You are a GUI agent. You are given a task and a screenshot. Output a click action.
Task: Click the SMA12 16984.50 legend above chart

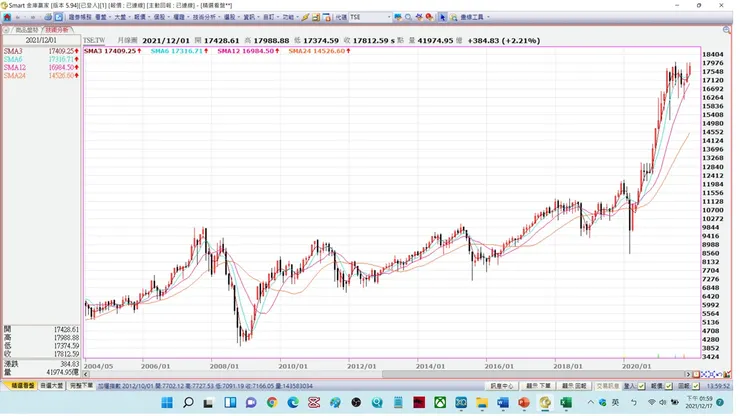248,51
